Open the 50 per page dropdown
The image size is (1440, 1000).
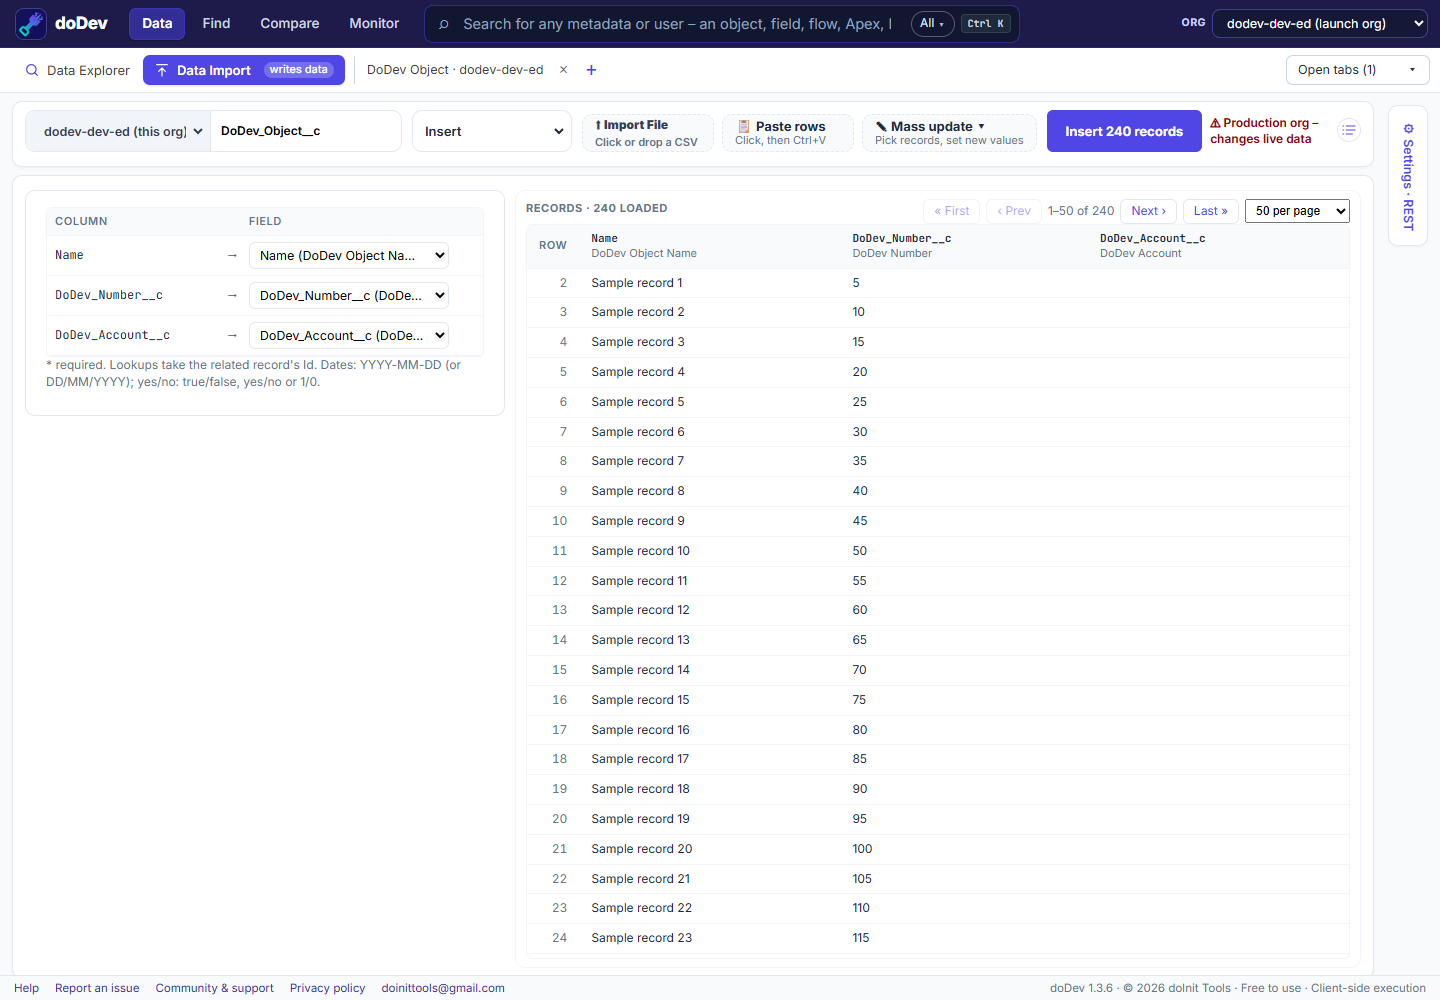(x=1297, y=211)
